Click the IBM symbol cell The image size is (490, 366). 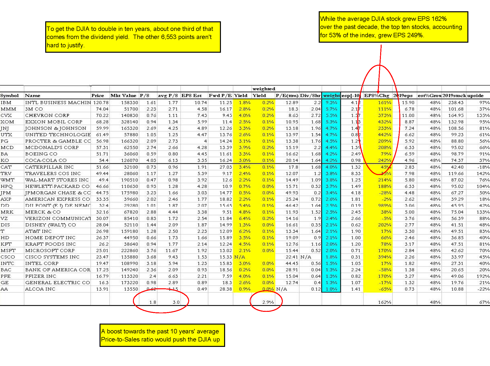6,103
